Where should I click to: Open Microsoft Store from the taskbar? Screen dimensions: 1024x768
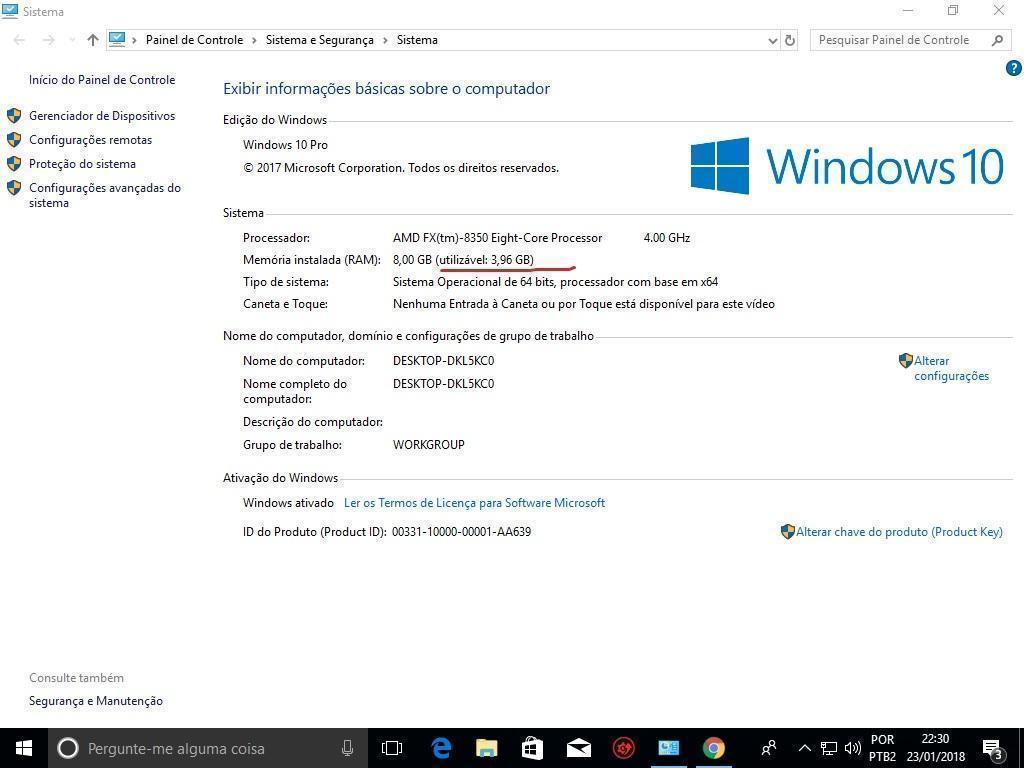532,748
